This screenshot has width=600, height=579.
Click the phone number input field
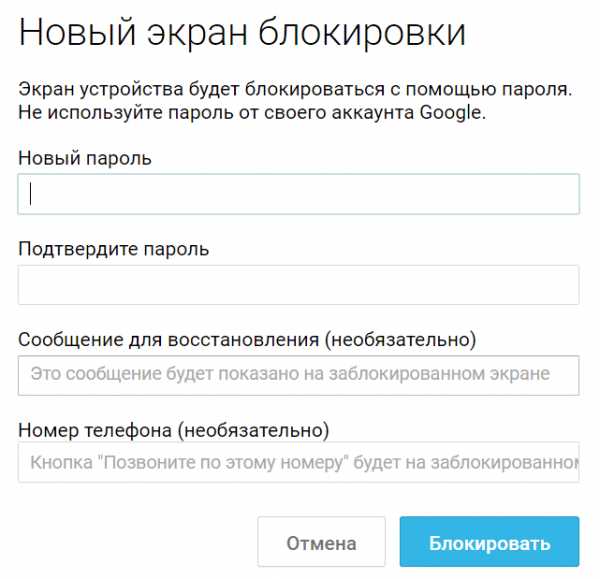pos(298,463)
